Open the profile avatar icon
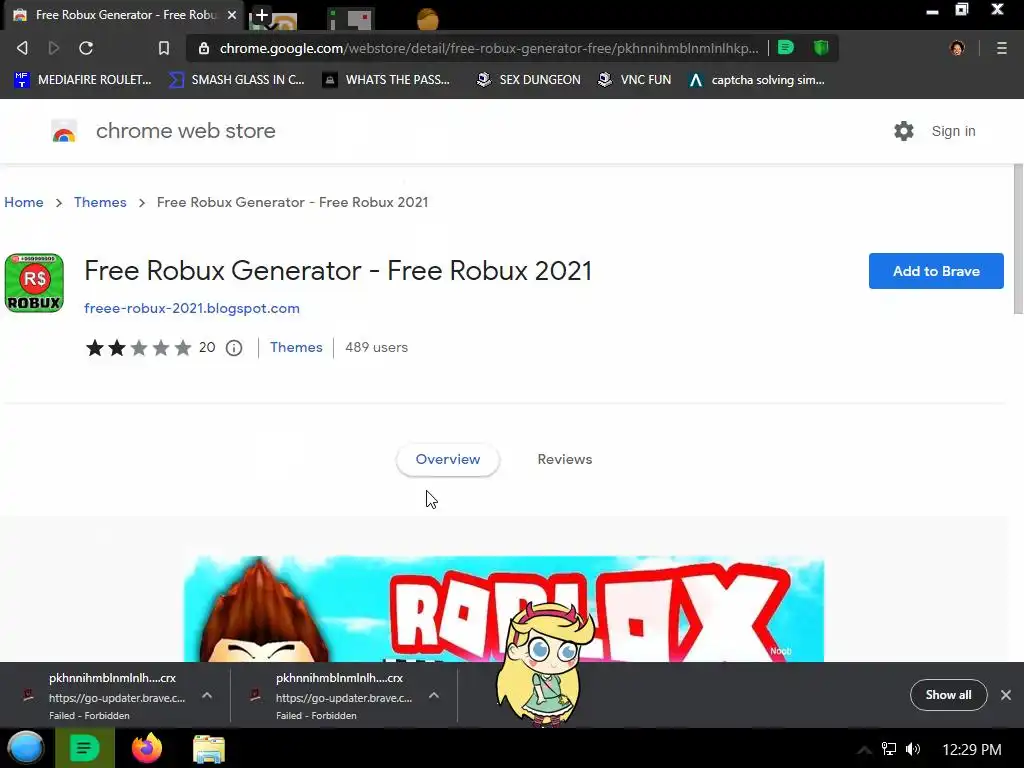Viewport: 1024px width, 768px height. pos(957,48)
